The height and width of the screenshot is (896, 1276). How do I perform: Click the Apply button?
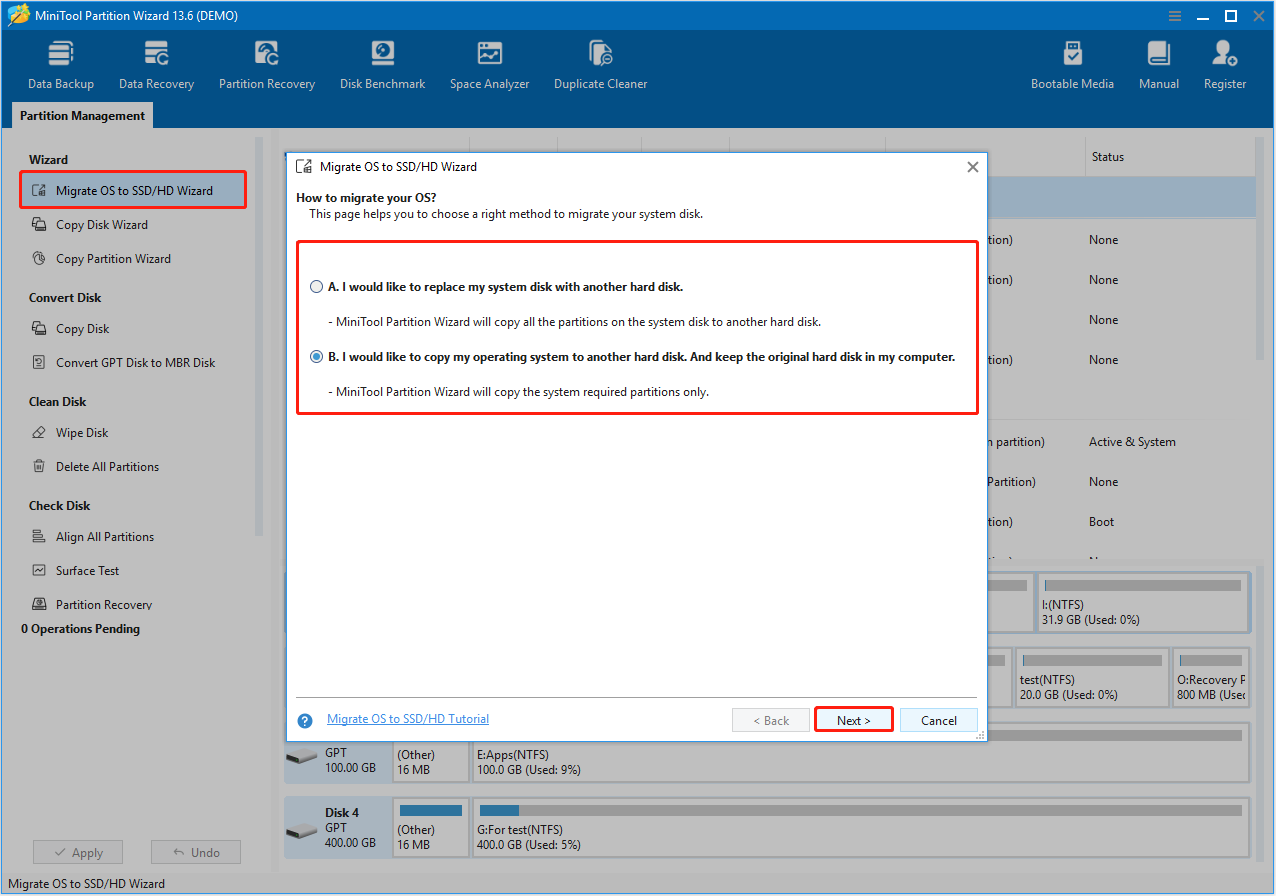[x=78, y=853]
